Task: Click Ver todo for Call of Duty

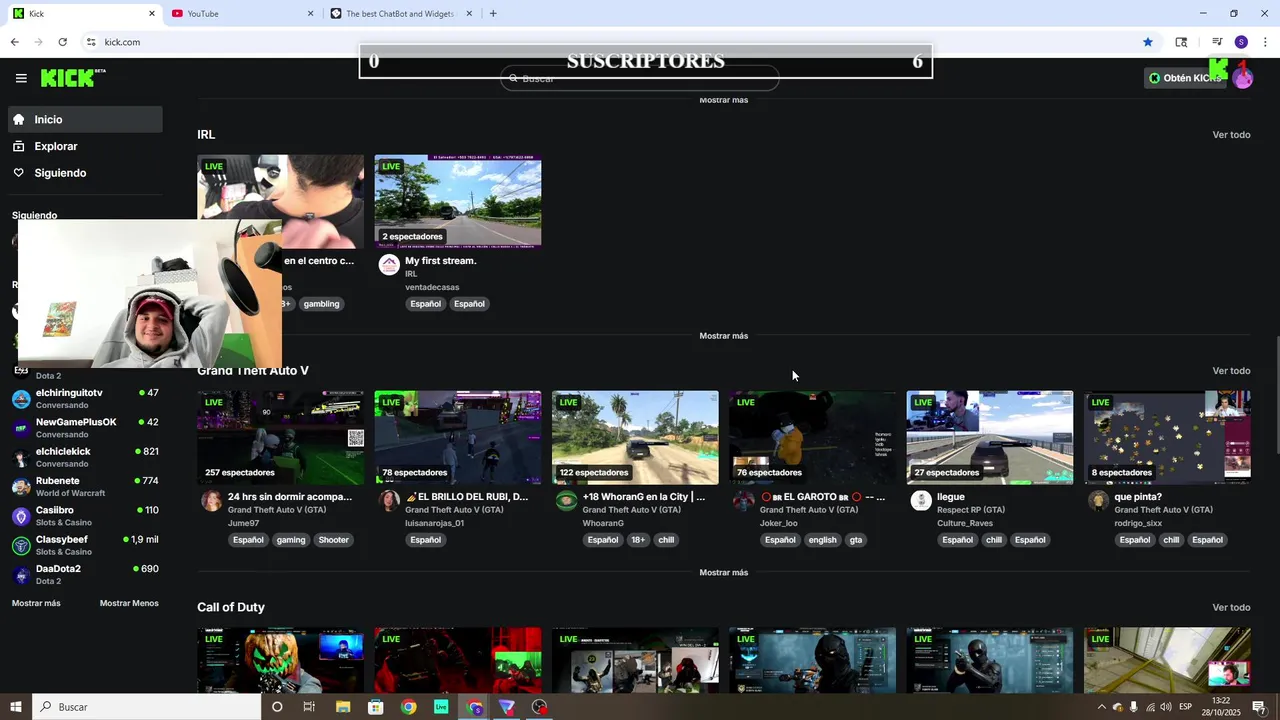Action: pyautogui.click(x=1231, y=608)
